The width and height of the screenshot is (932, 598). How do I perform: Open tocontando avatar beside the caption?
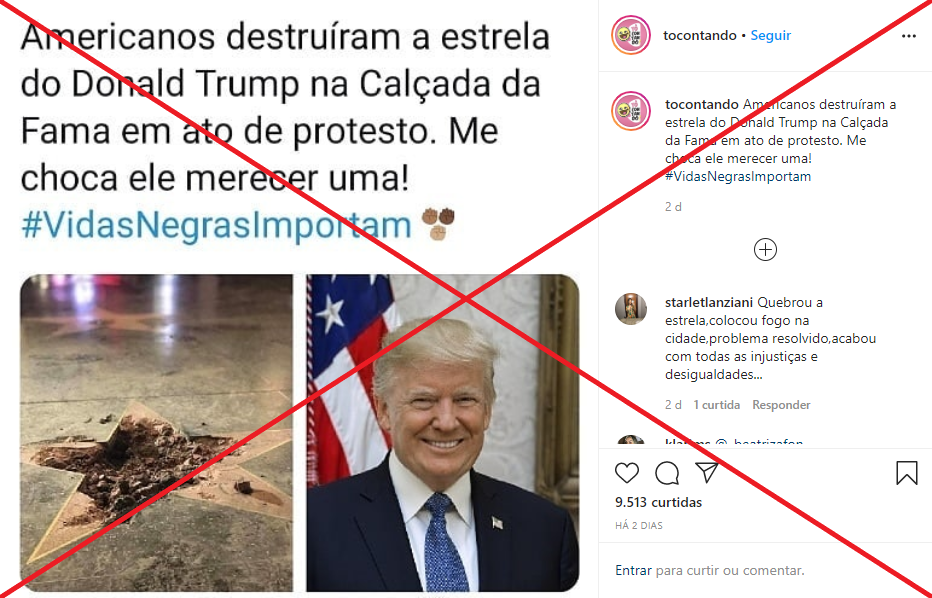631,111
